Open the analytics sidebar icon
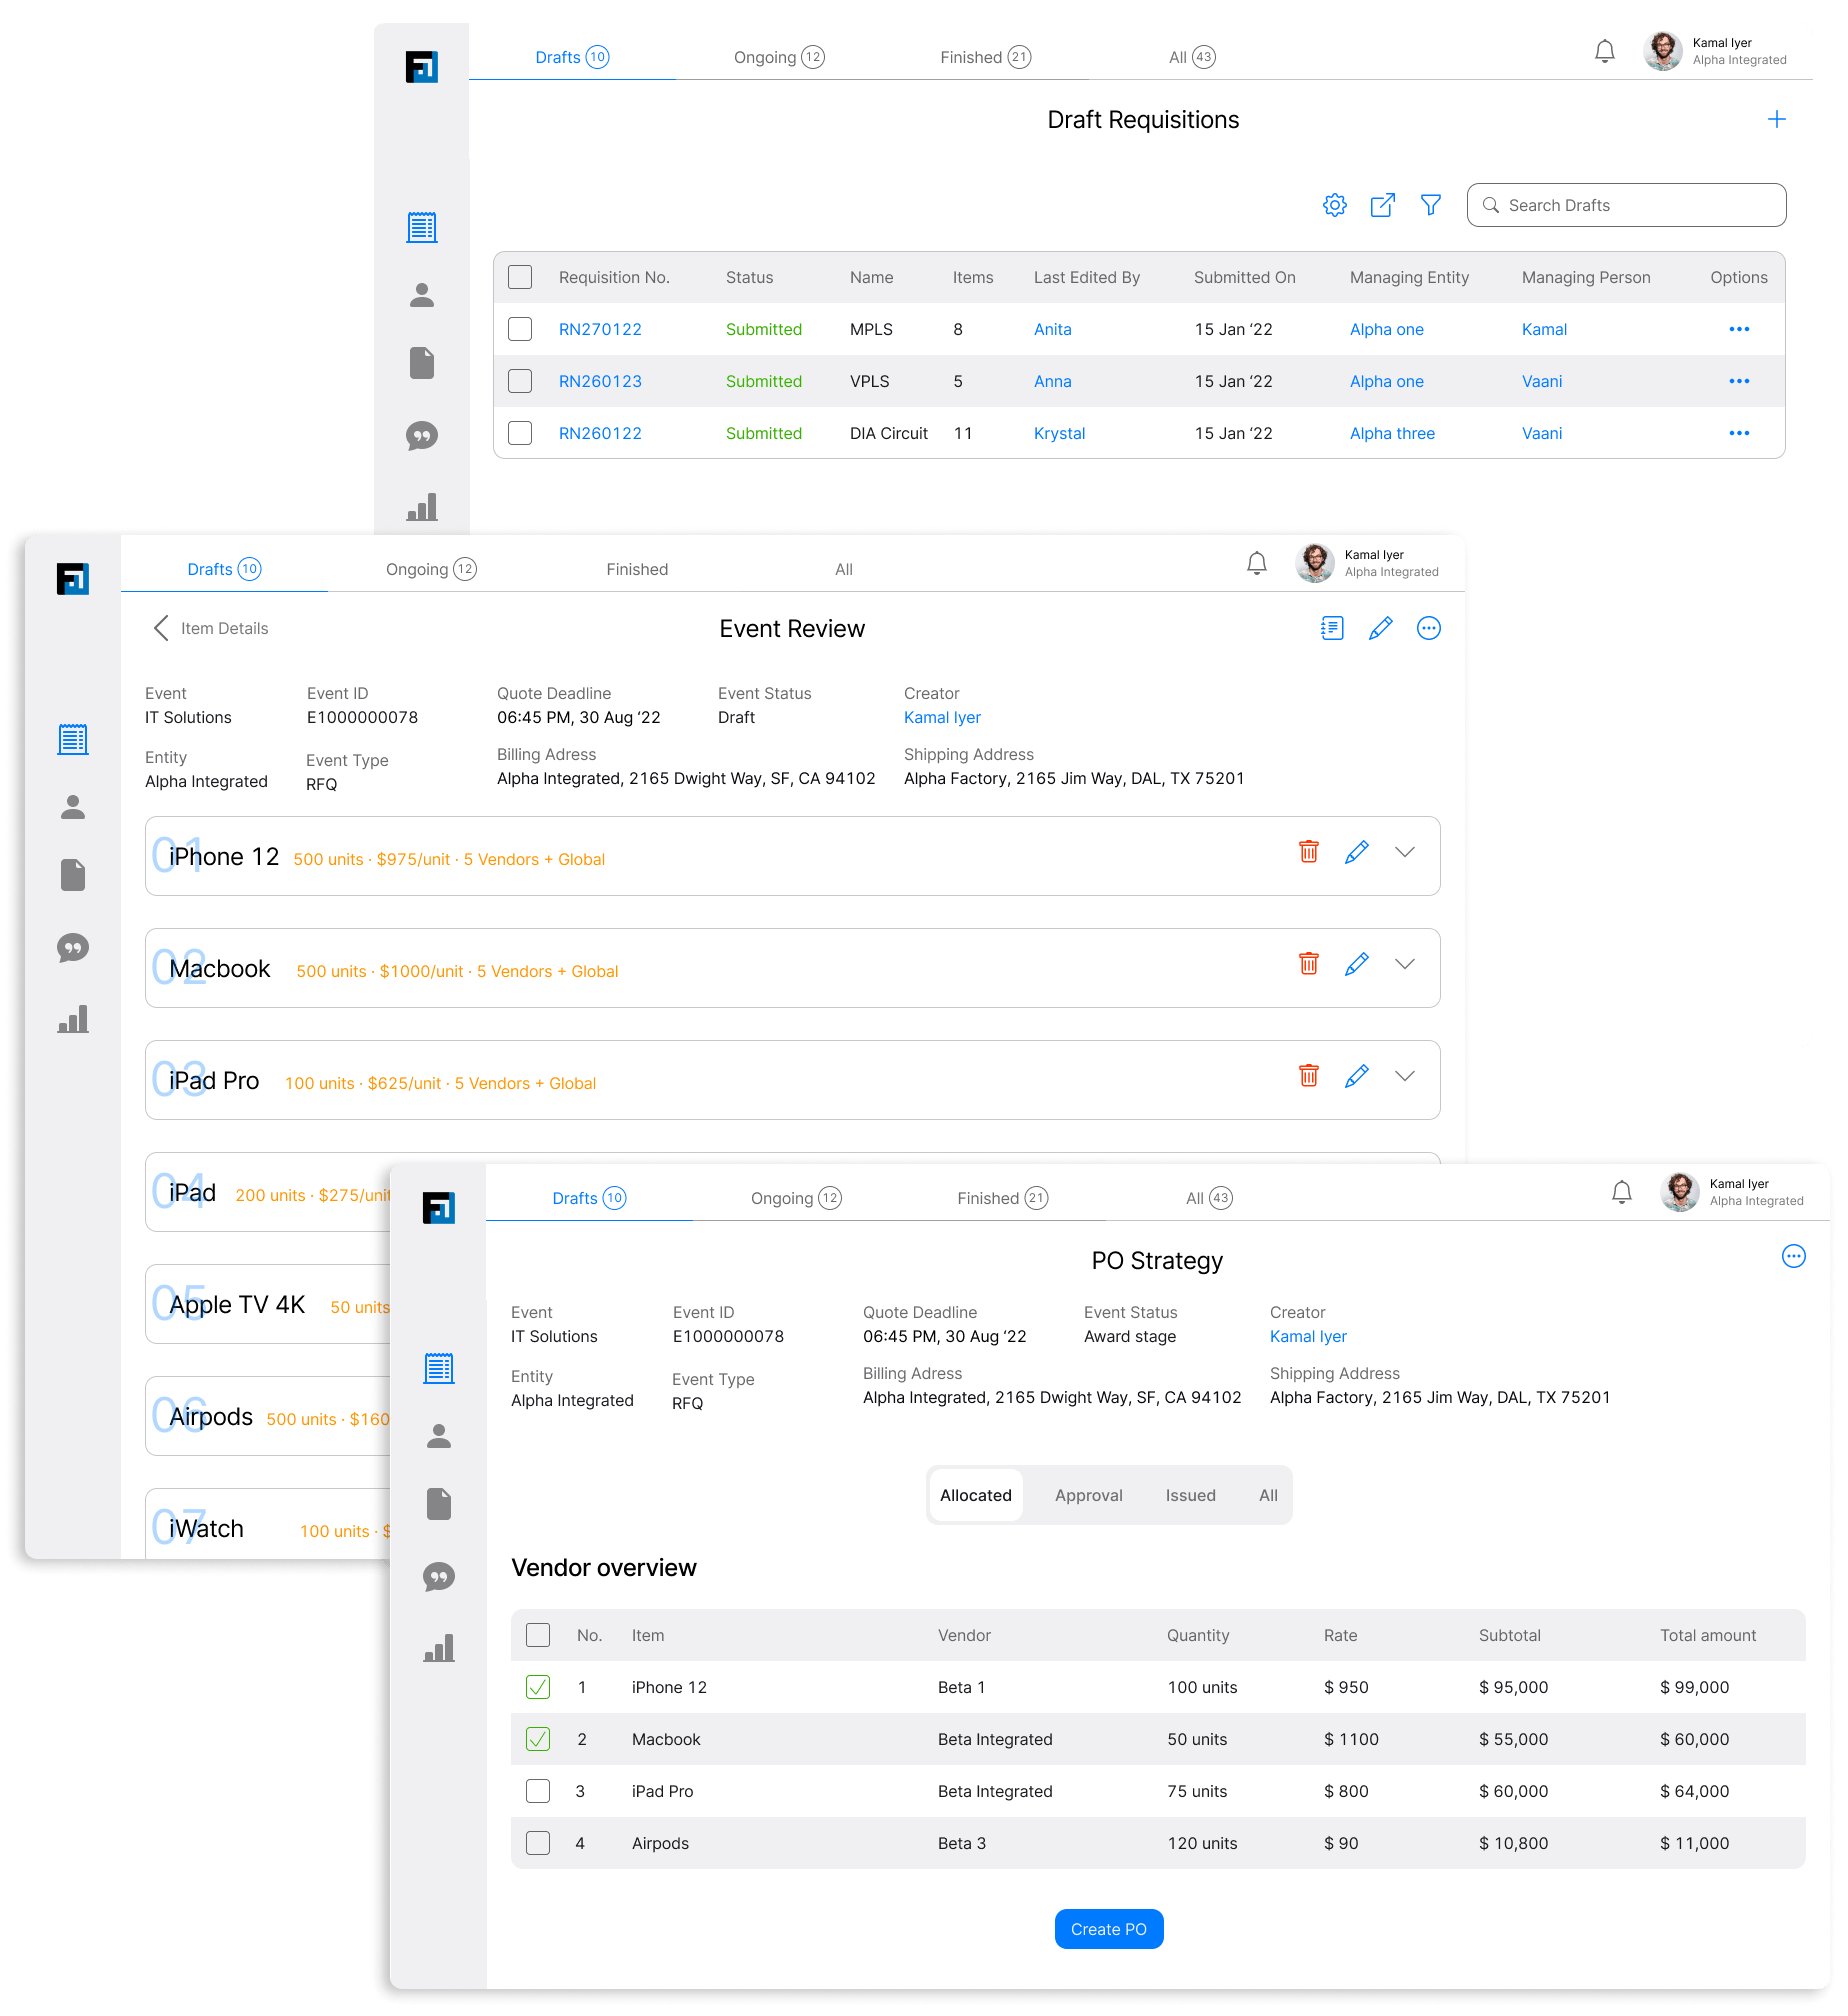The width and height of the screenshot is (1848, 2016). (x=73, y=1019)
